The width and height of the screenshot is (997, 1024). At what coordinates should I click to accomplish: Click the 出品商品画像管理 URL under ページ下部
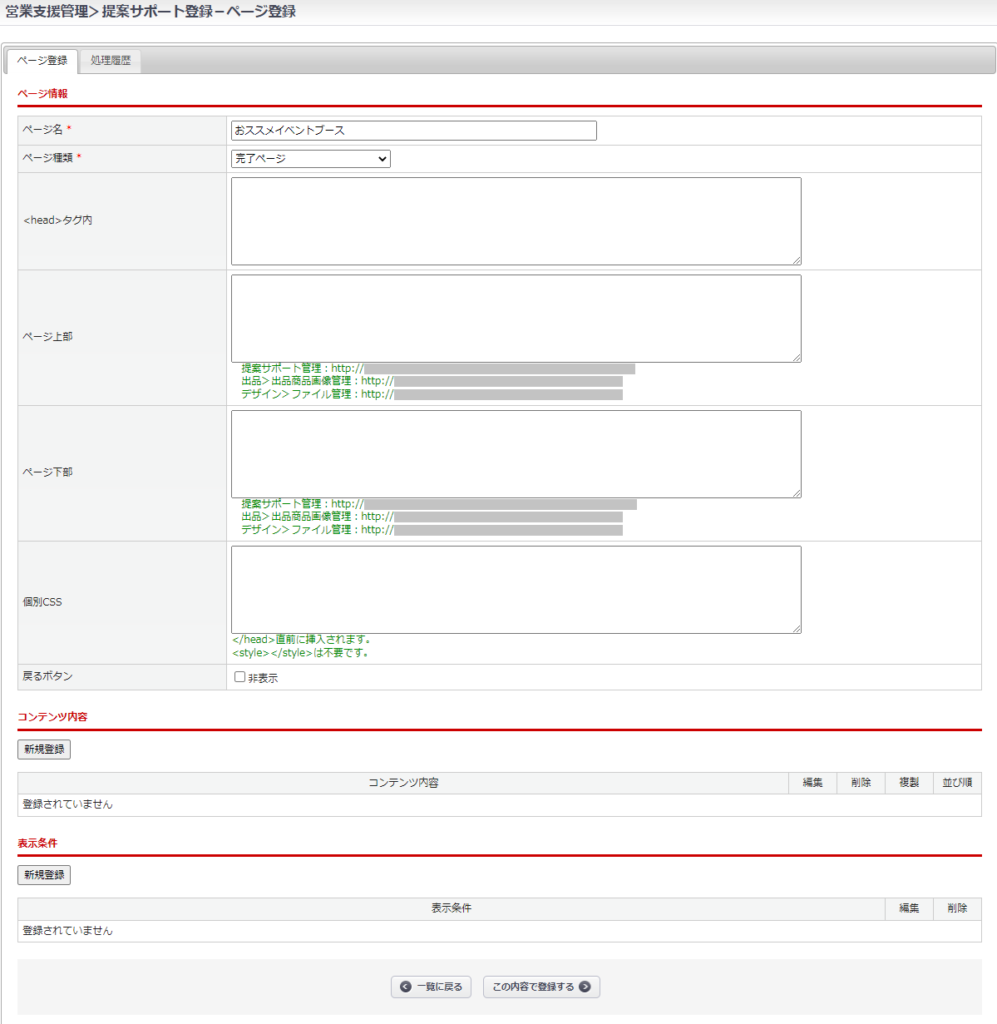492,517
